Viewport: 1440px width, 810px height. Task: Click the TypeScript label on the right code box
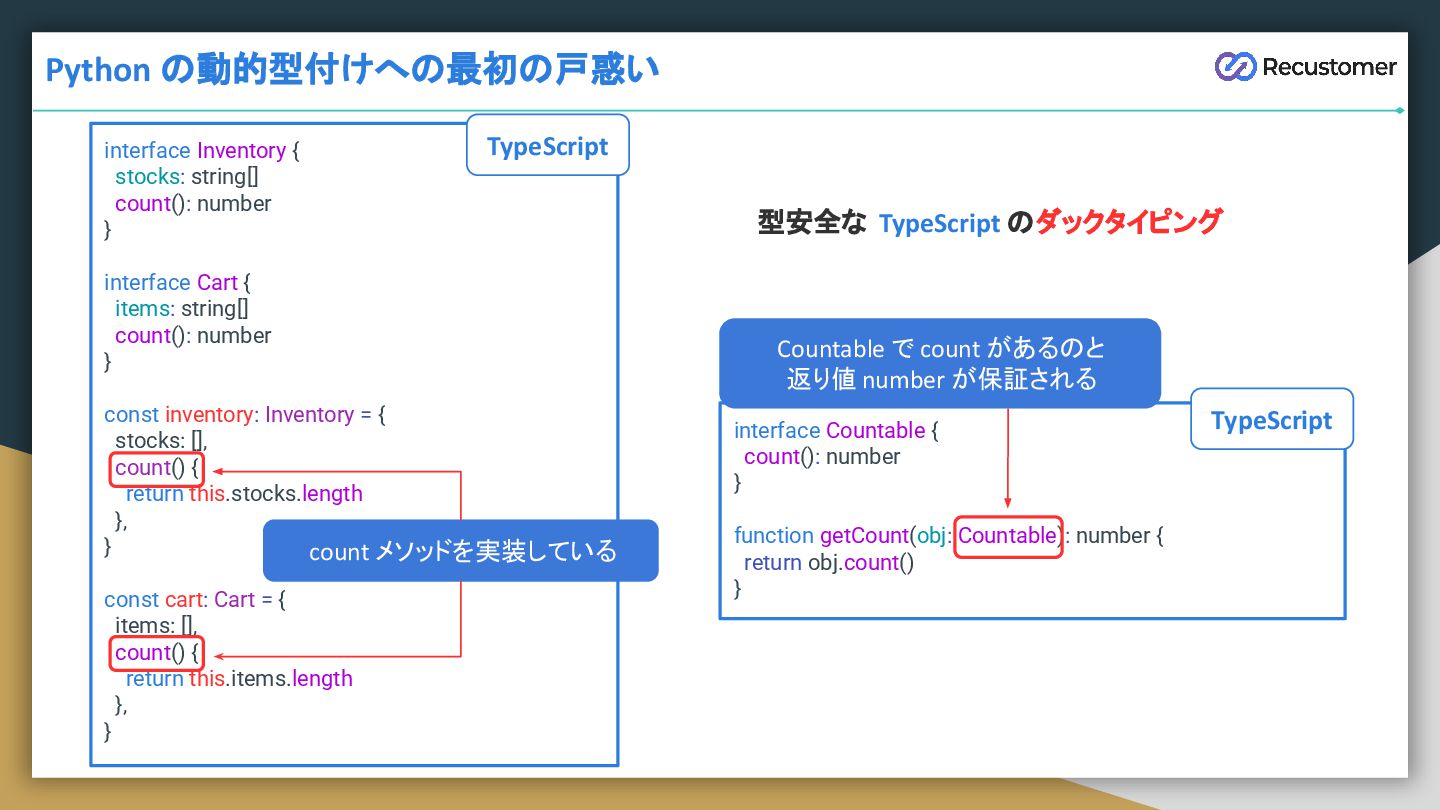tap(1271, 420)
